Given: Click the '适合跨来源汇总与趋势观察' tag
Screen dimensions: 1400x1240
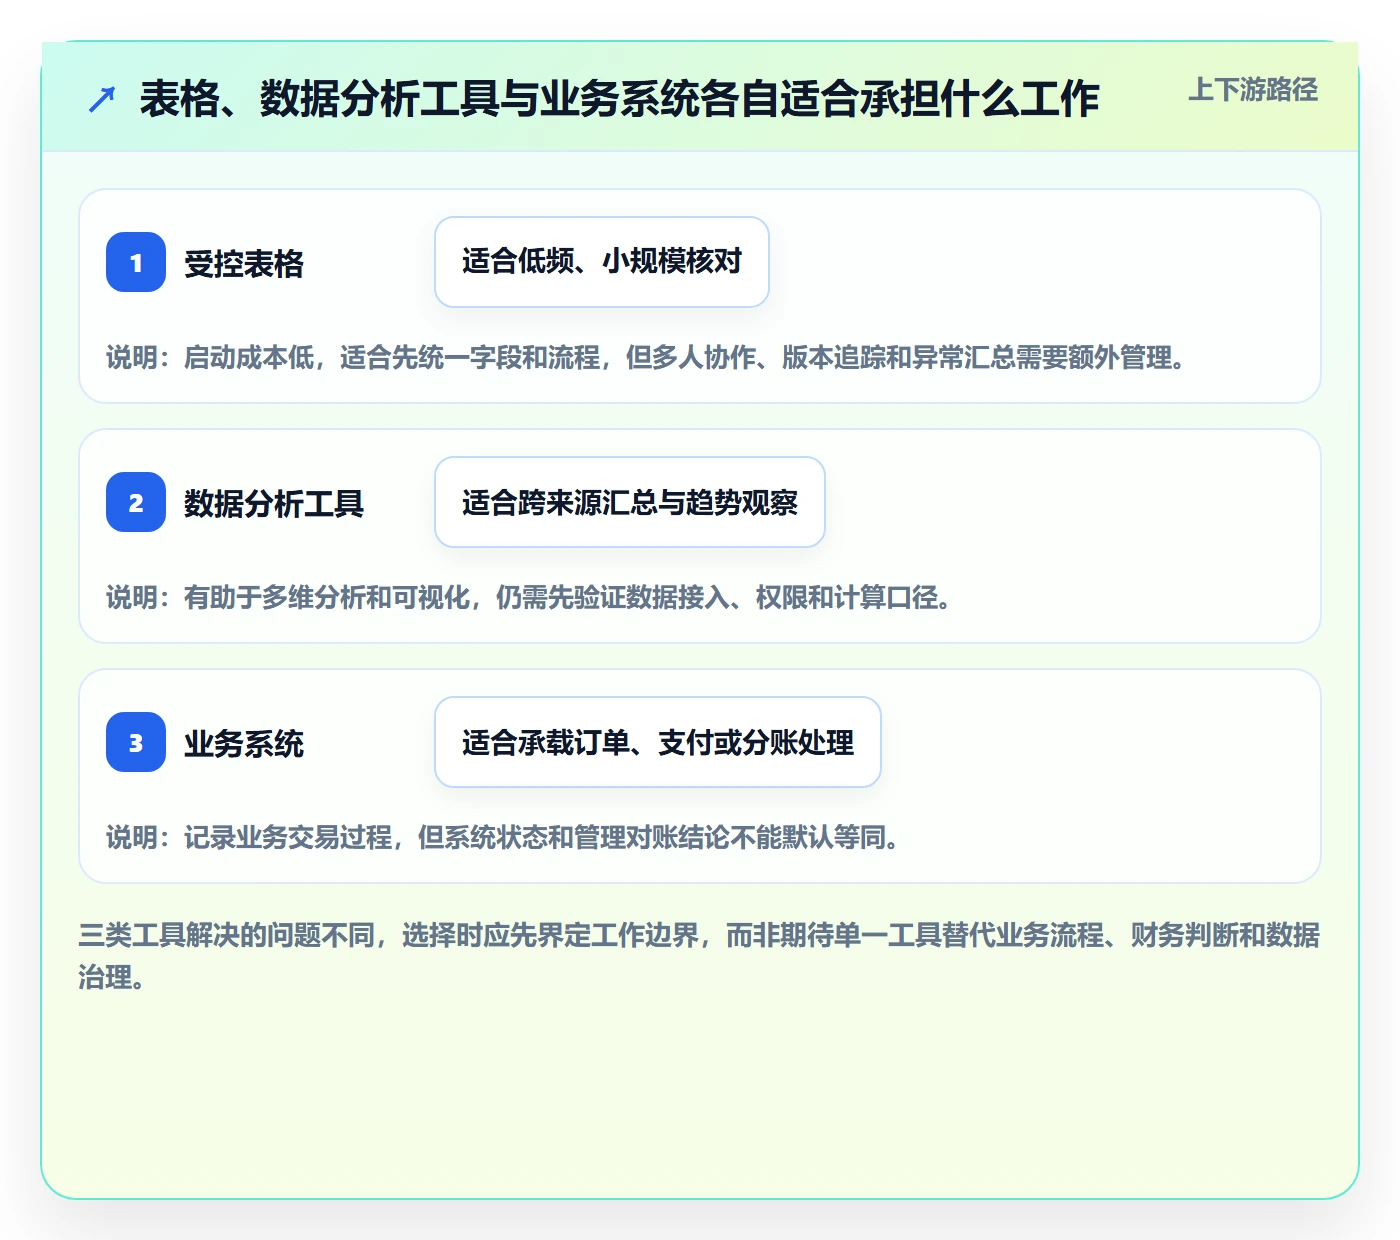Looking at the screenshot, I should point(630,502).
